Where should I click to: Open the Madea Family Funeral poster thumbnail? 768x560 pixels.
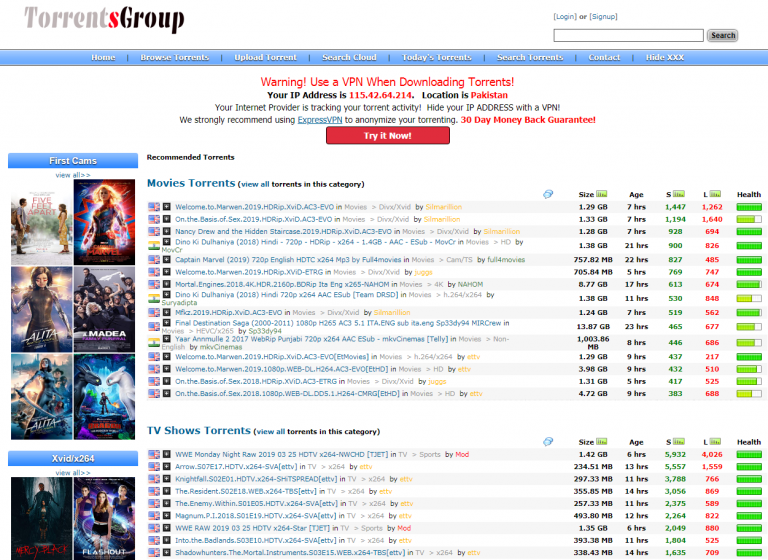click(104, 309)
